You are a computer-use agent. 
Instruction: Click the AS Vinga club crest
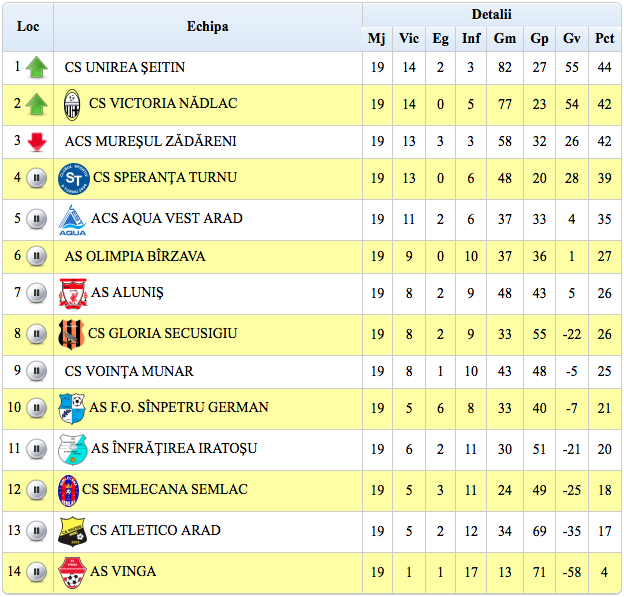point(72,572)
